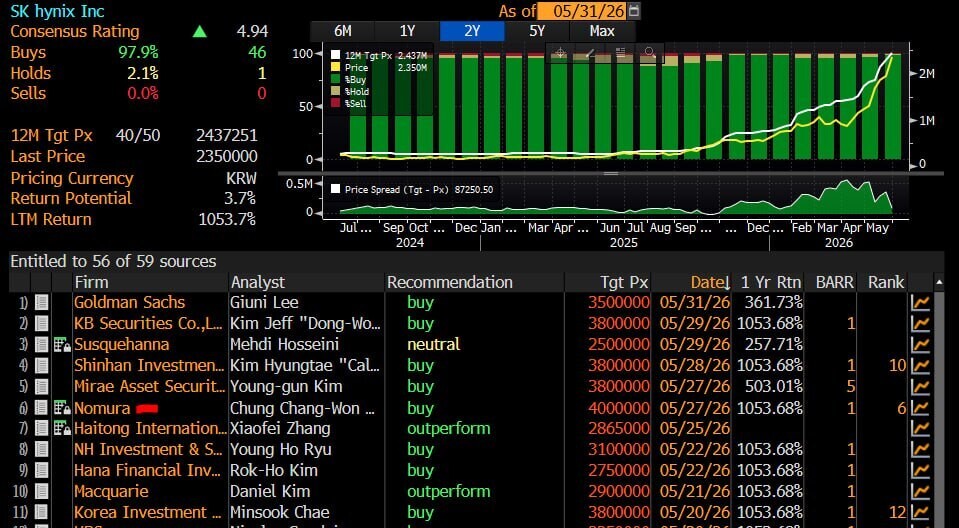The image size is (959, 528).
Task: Open the Goldman Sachs report document icon
Action: point(41,302)
